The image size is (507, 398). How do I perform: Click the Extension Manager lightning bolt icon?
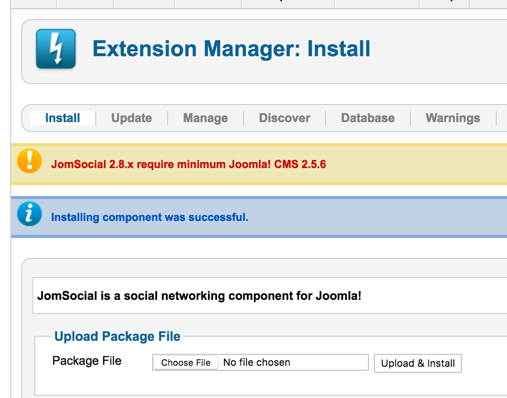(x=56, y=49)
